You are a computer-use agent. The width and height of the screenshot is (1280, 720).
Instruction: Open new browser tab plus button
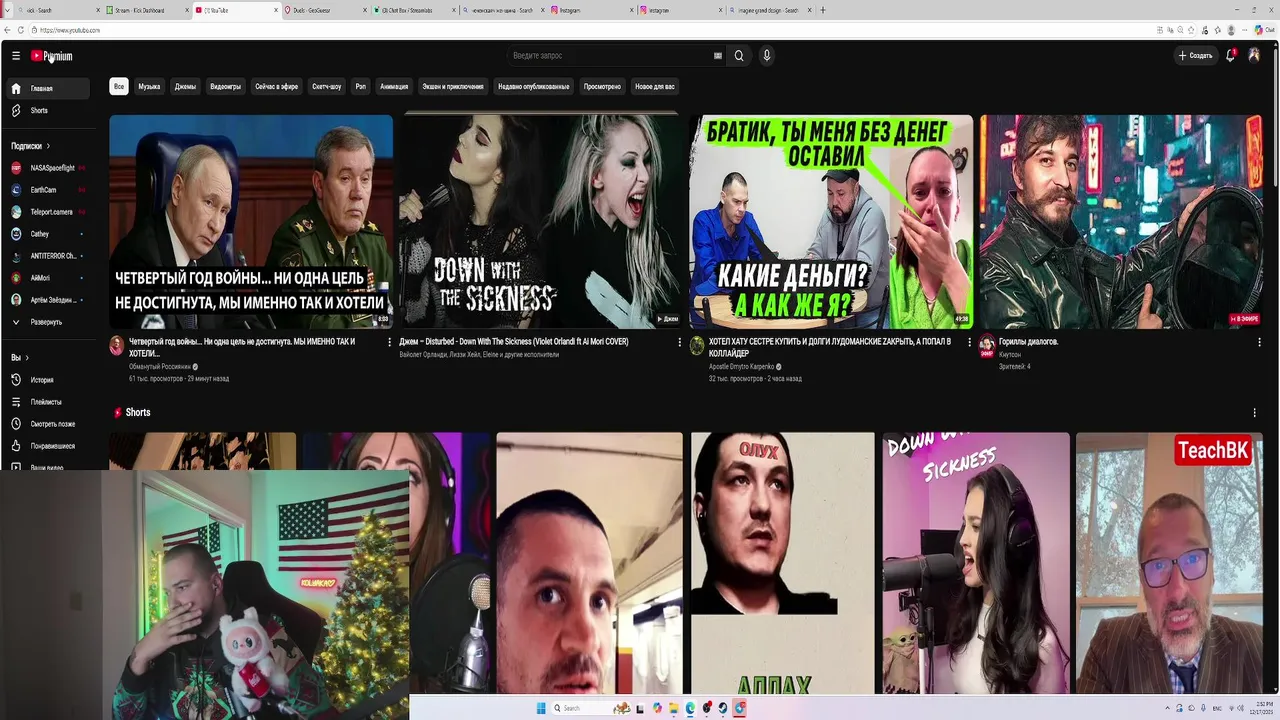pos(823,10)
